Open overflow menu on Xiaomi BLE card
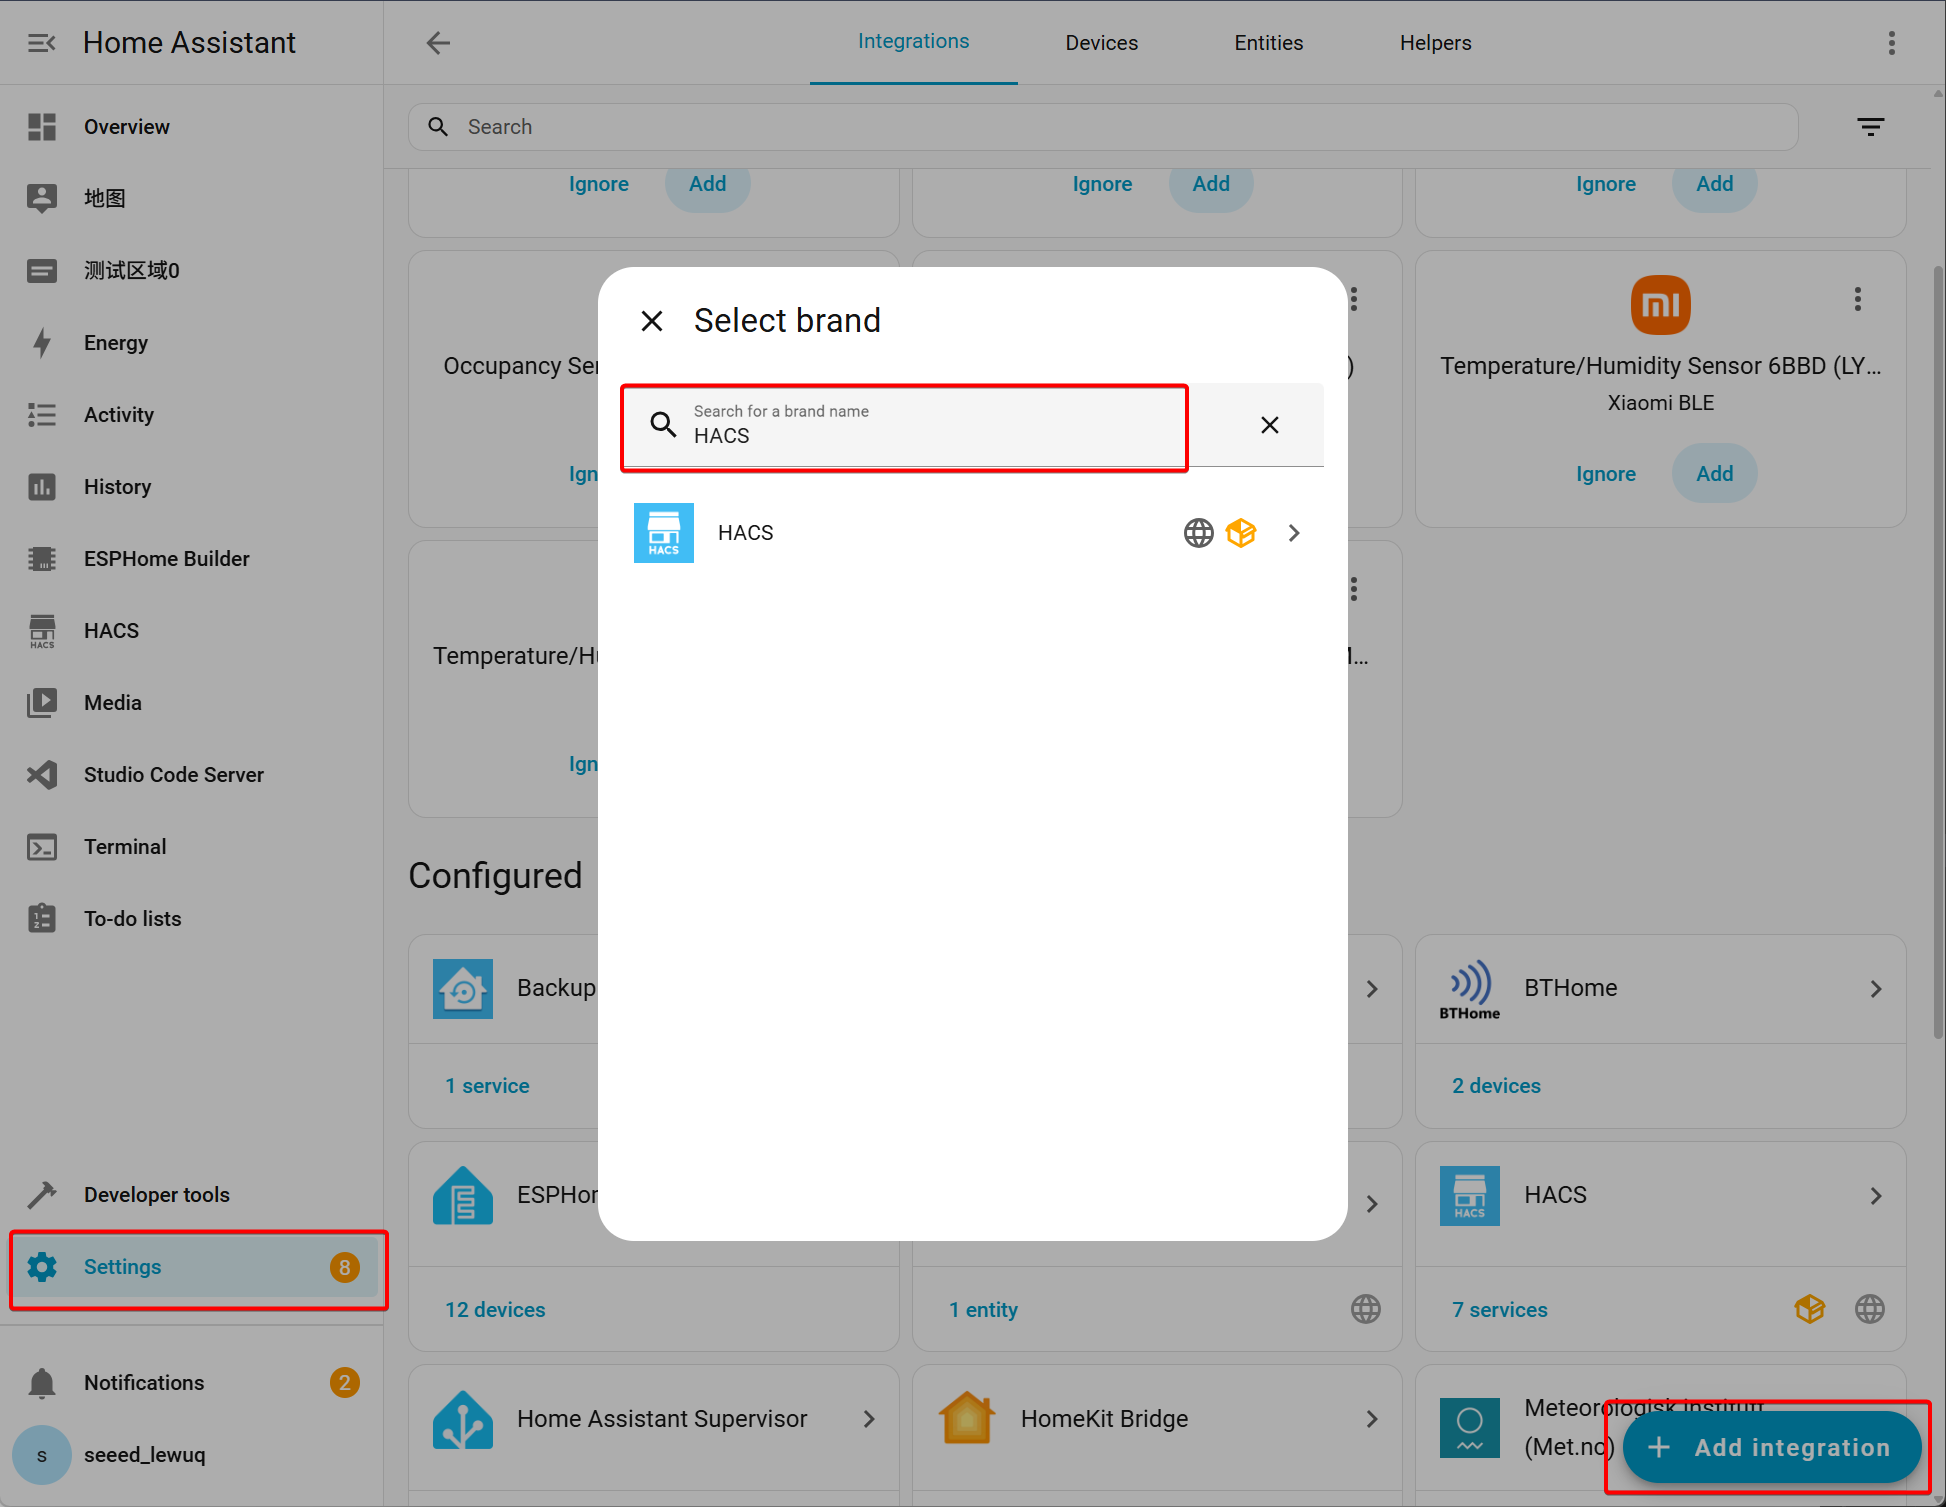 coord(1857,299)
